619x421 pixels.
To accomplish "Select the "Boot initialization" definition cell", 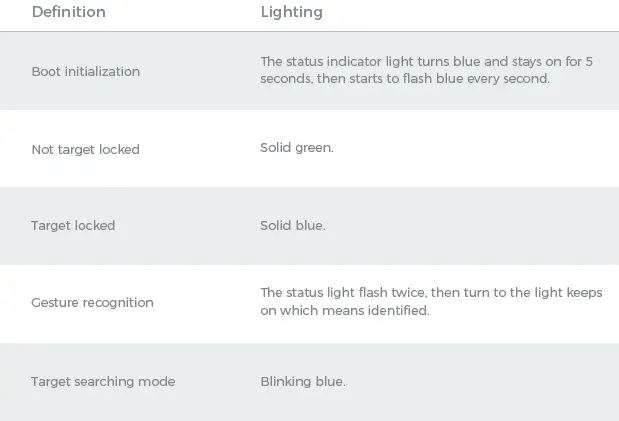I will (85, 72).
